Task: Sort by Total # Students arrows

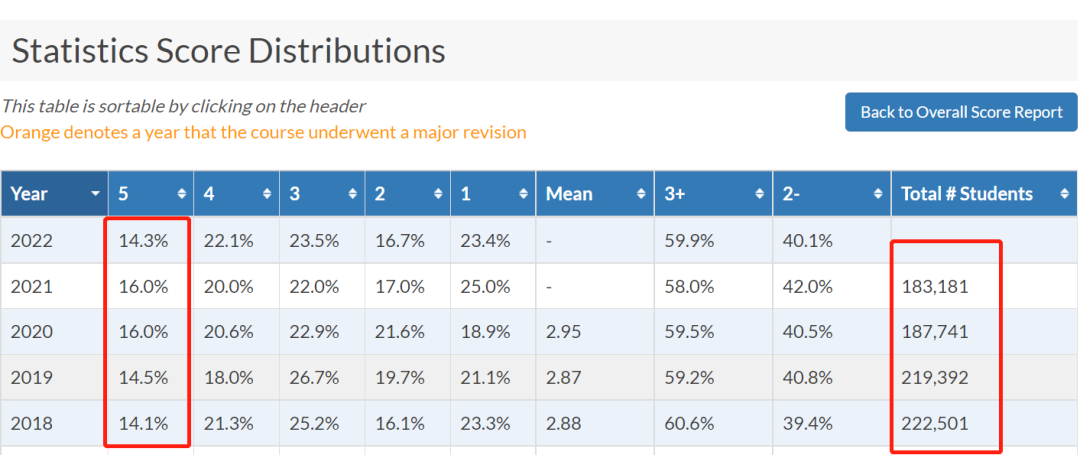Action: [x=1065, y=195]
